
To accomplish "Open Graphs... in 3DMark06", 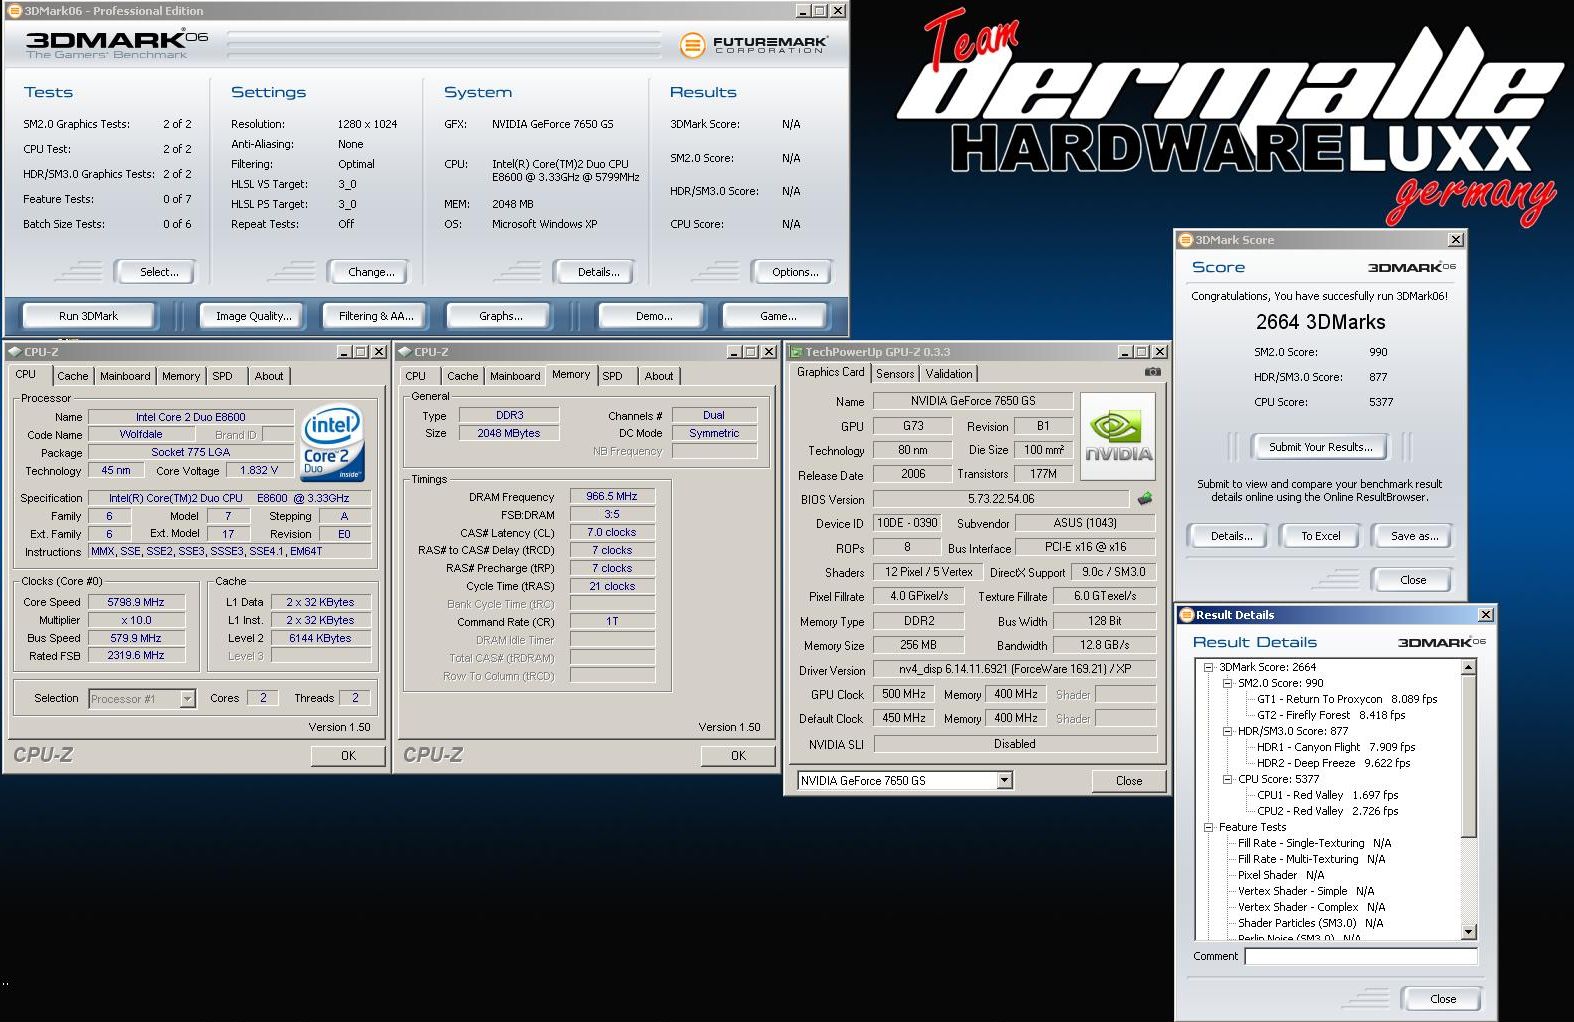I will tap(501, 316).
